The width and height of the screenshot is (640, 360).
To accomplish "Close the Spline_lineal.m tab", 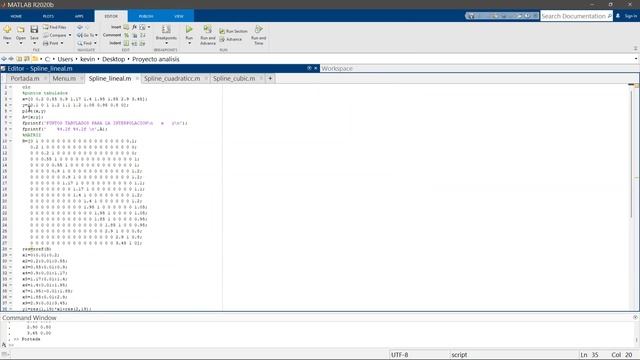I will (137, 78).
